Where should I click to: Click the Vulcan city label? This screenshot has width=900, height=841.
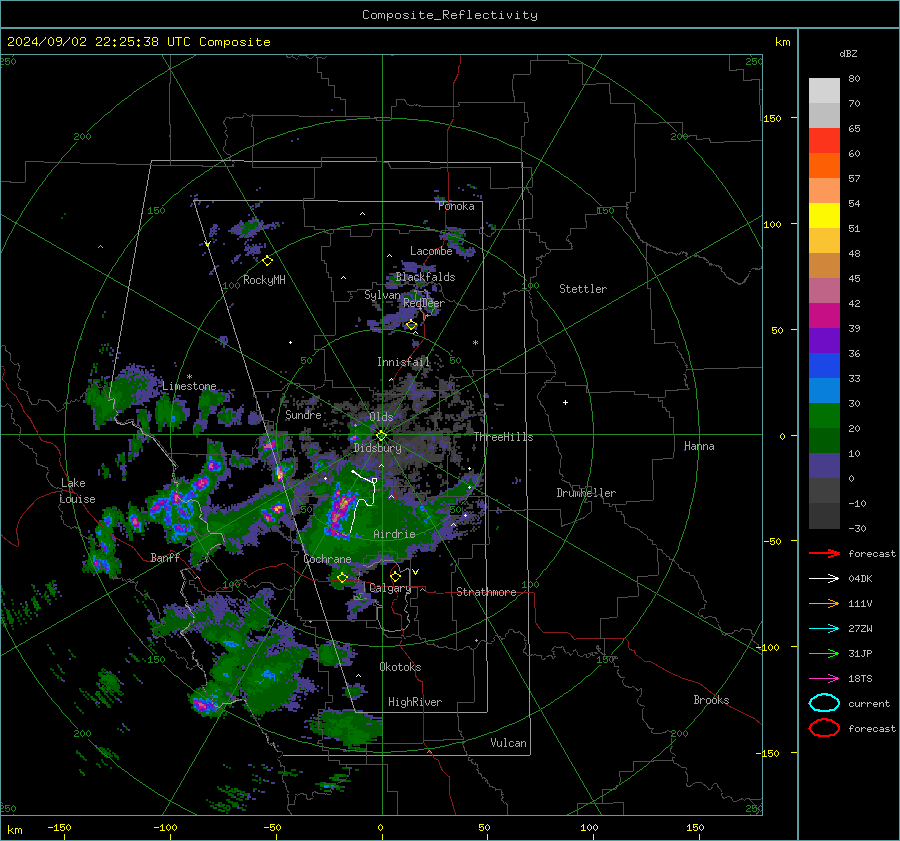[x=509, y=743]
